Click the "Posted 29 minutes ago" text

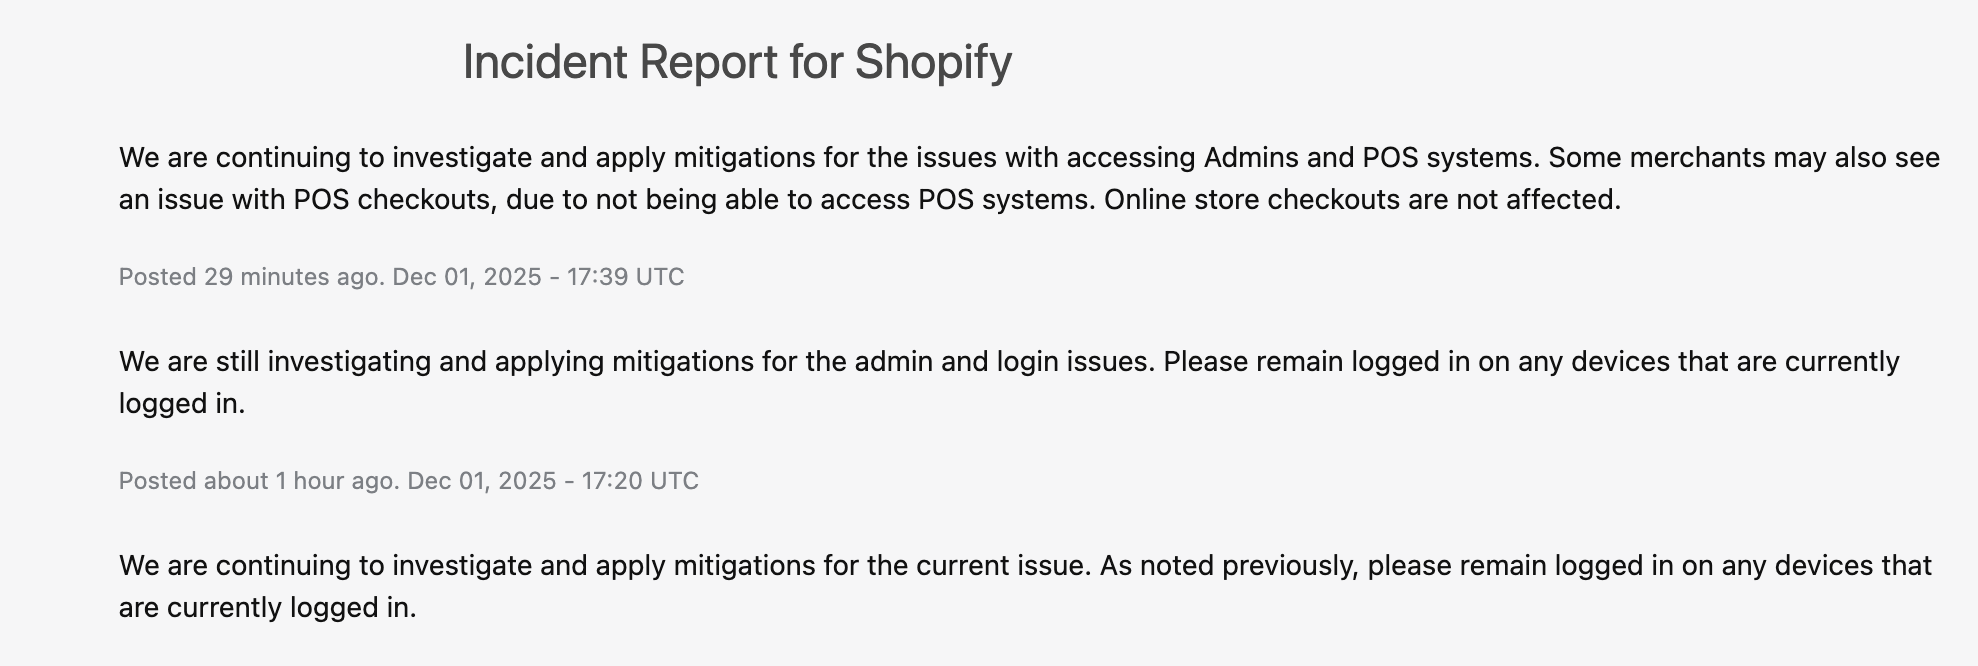pos(251,277)
